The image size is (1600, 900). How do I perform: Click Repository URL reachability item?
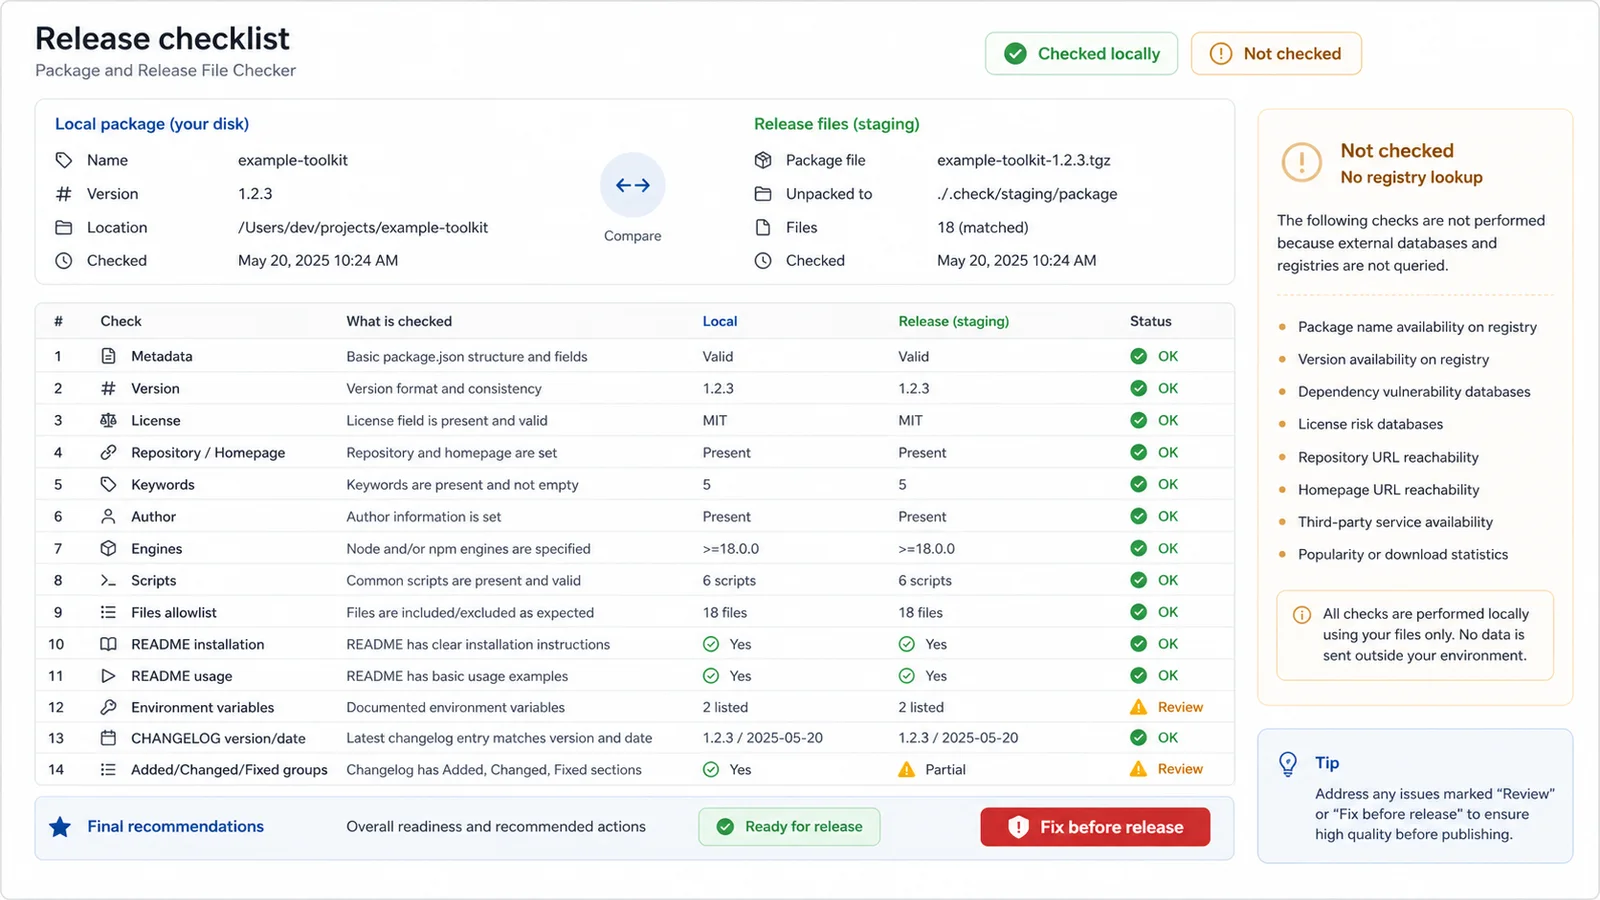click(1388, 457)
